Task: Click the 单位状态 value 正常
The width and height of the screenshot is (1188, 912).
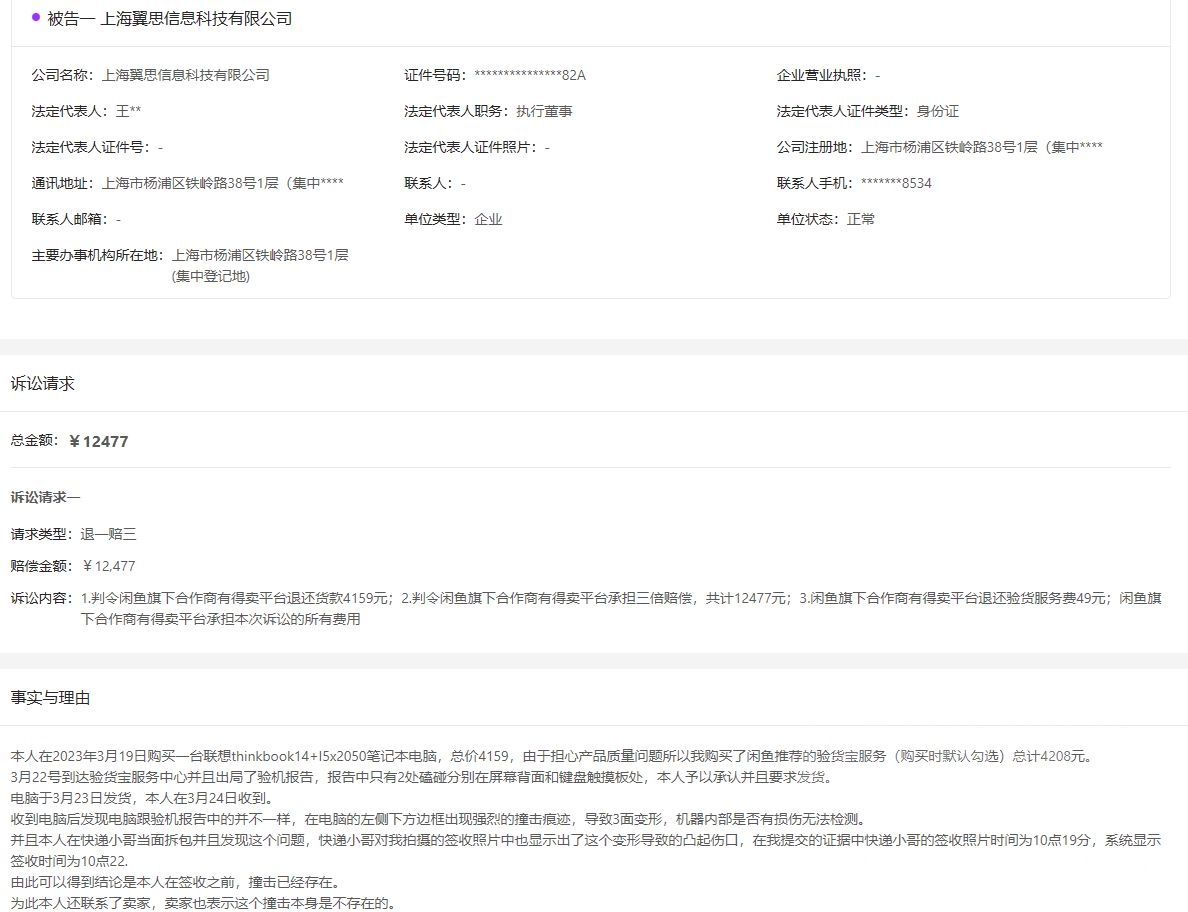Action: pyautogui.click(x=861, y=219)
